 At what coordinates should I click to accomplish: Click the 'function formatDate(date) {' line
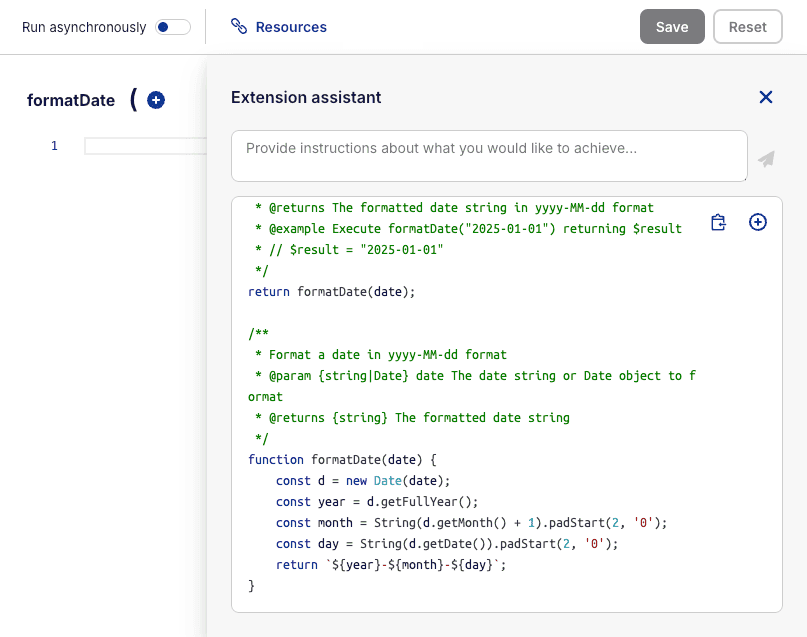coord(342,459)
